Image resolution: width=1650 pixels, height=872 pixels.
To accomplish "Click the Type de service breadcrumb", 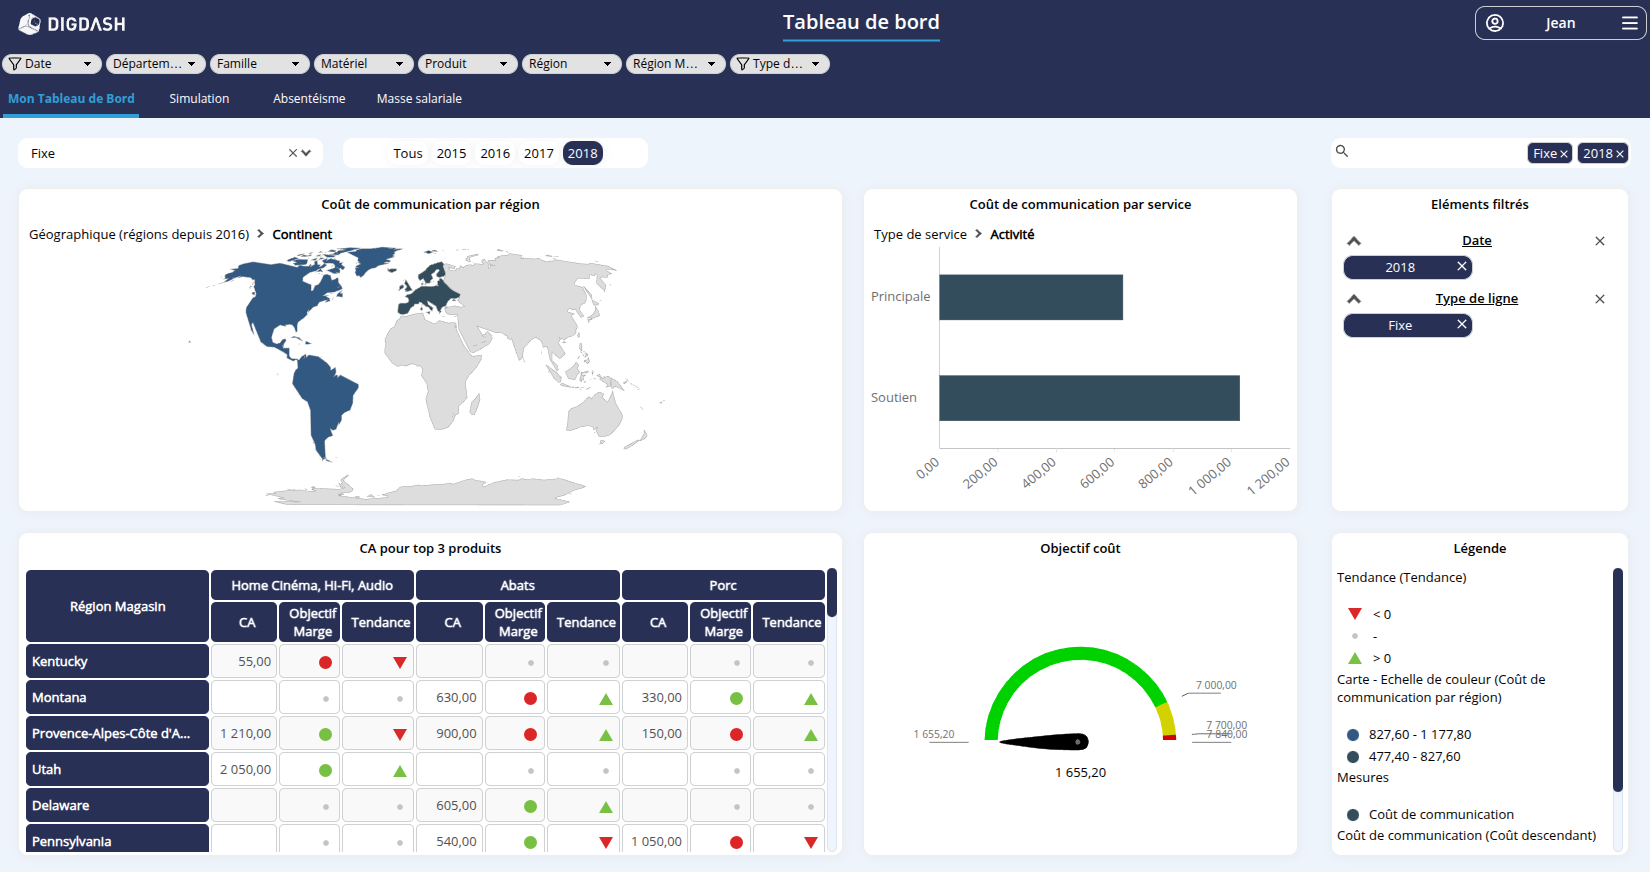I will tap(920, 235).
